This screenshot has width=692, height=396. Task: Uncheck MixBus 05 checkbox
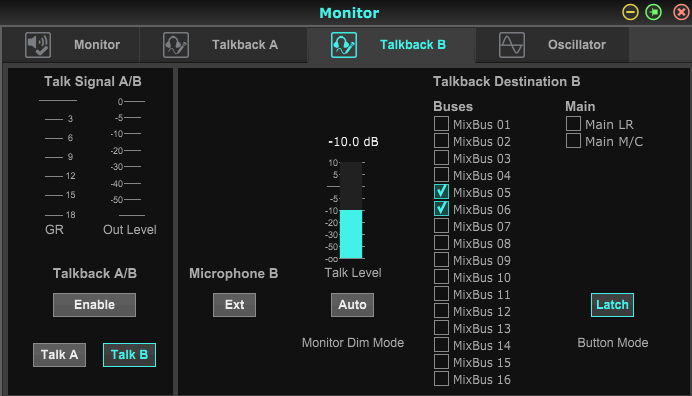click(441, 192)
